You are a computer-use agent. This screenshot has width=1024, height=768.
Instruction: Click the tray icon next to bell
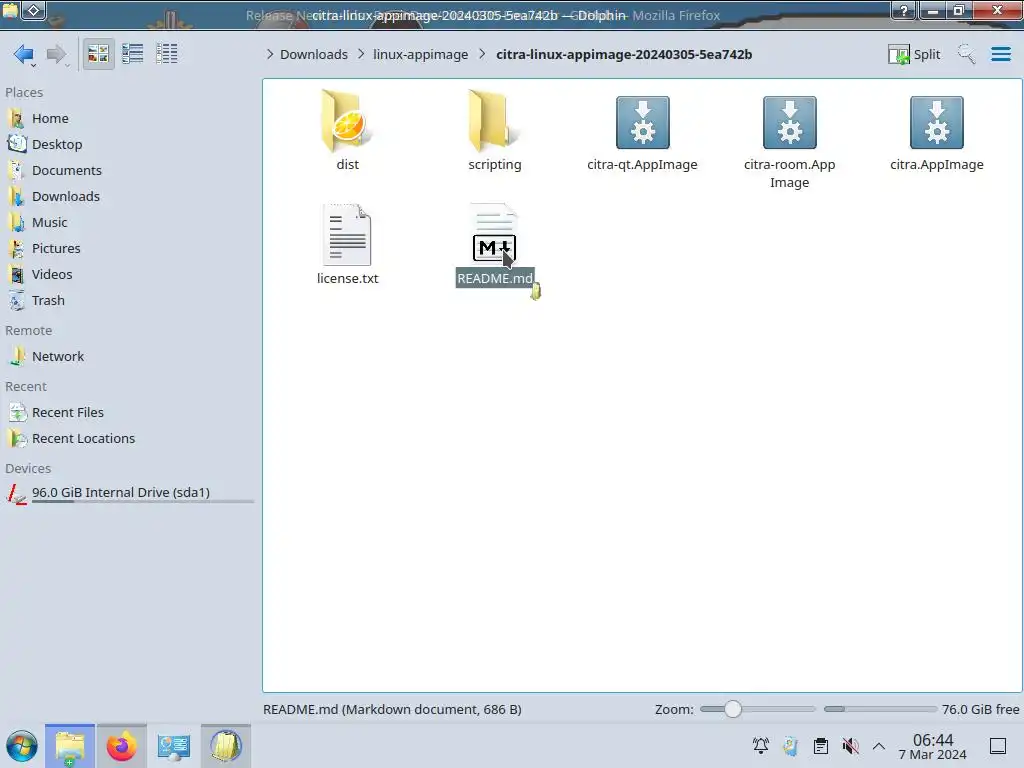click(x=791, y=746)
